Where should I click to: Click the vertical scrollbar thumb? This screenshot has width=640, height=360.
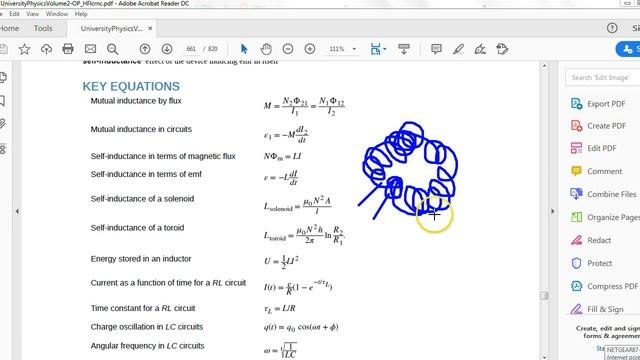point(544,296)
